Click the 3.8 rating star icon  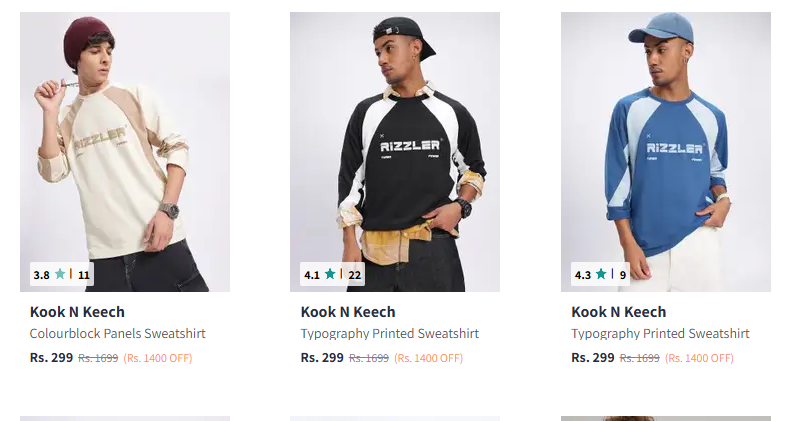(x=60, y=274)
